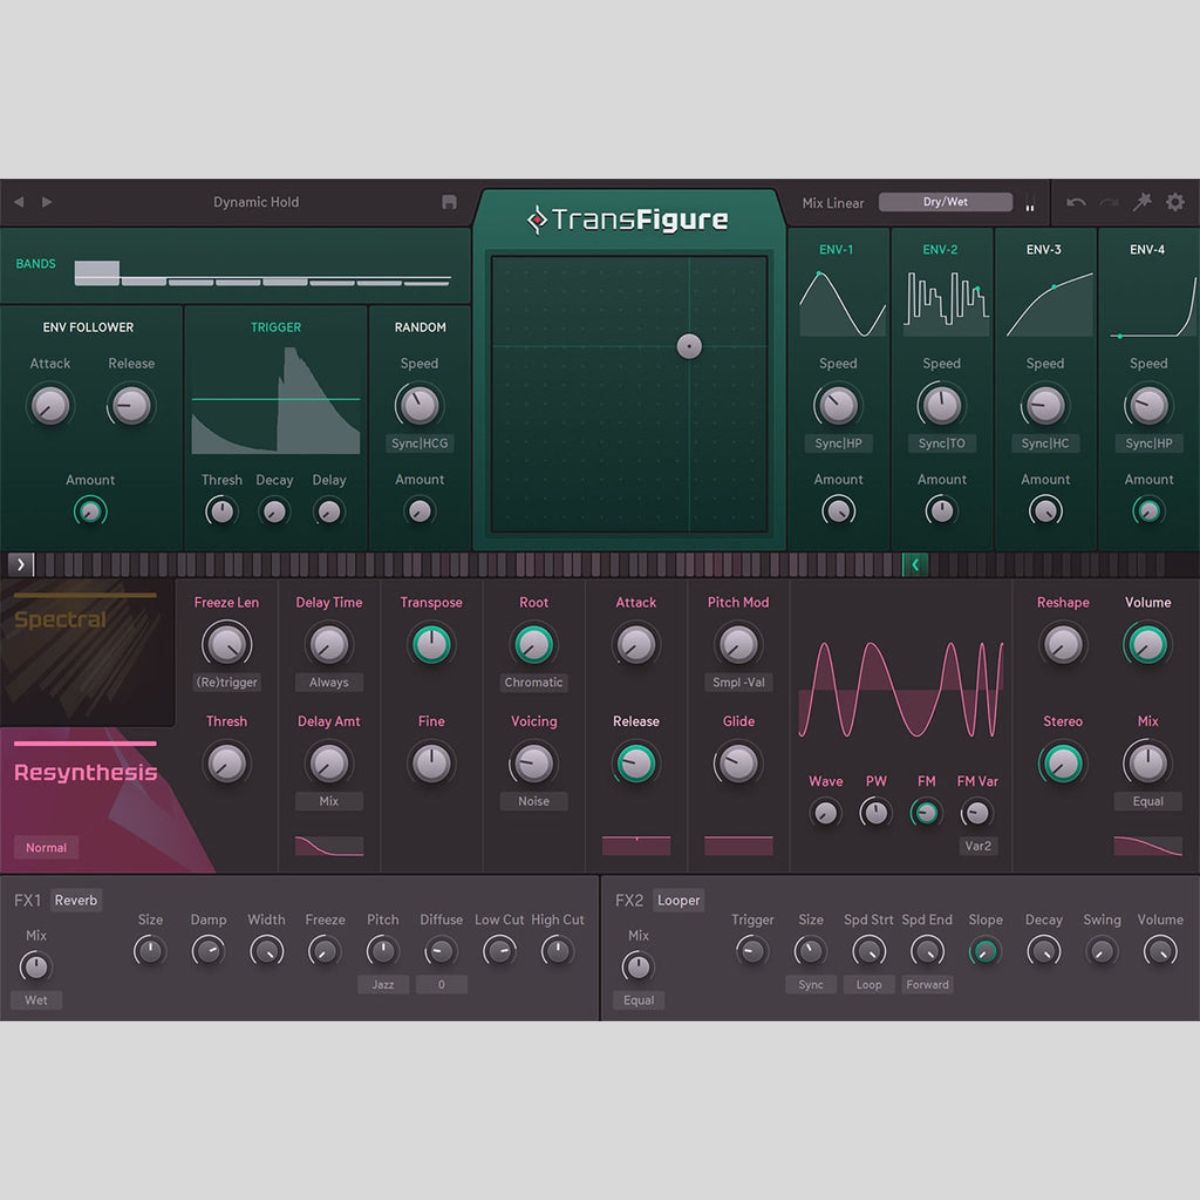Toggle the FX2 Spd Strt Loop option
1200x1200 pixels.
point(869,984)
